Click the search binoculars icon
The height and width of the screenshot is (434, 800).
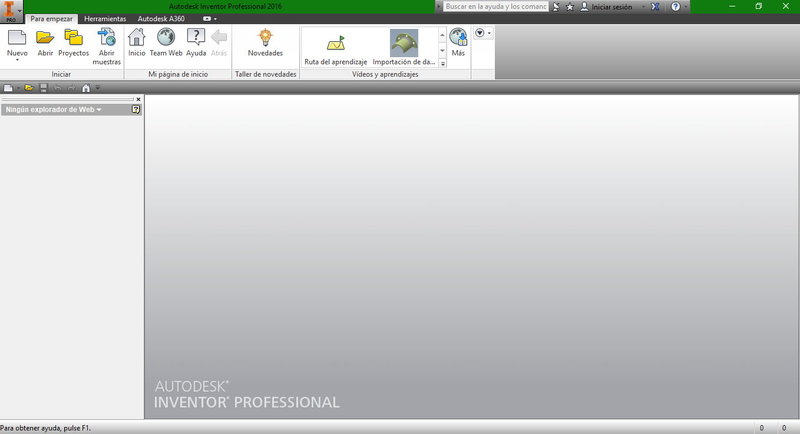[556, 7]
